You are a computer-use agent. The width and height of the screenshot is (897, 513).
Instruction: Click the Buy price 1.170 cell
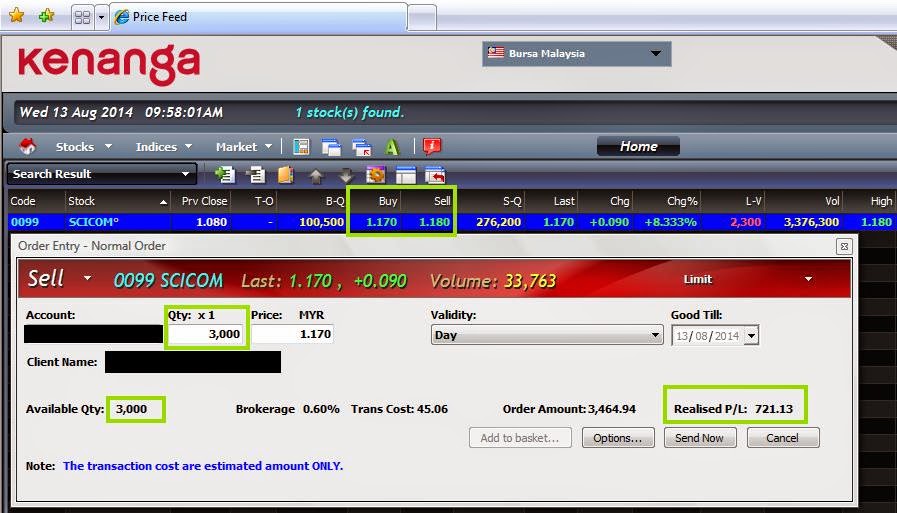[382, 222]
